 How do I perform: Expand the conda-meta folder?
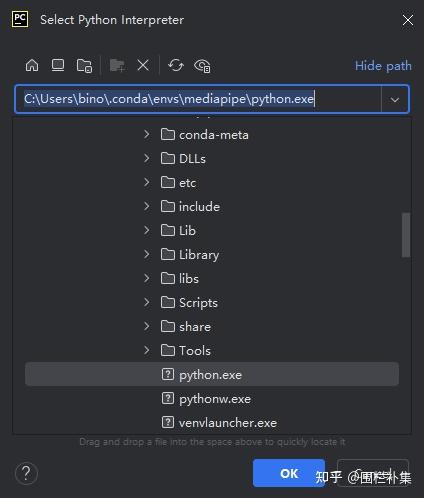coord(147,134)
